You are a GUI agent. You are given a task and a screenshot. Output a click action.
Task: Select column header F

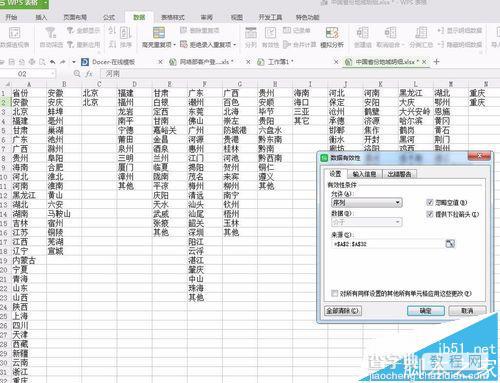(204, 84)
